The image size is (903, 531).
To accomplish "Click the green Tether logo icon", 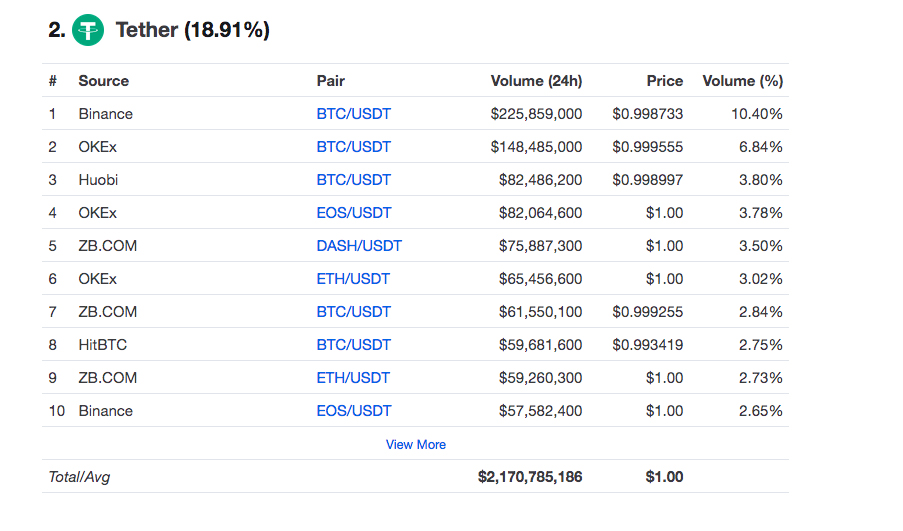I will 88,30.
